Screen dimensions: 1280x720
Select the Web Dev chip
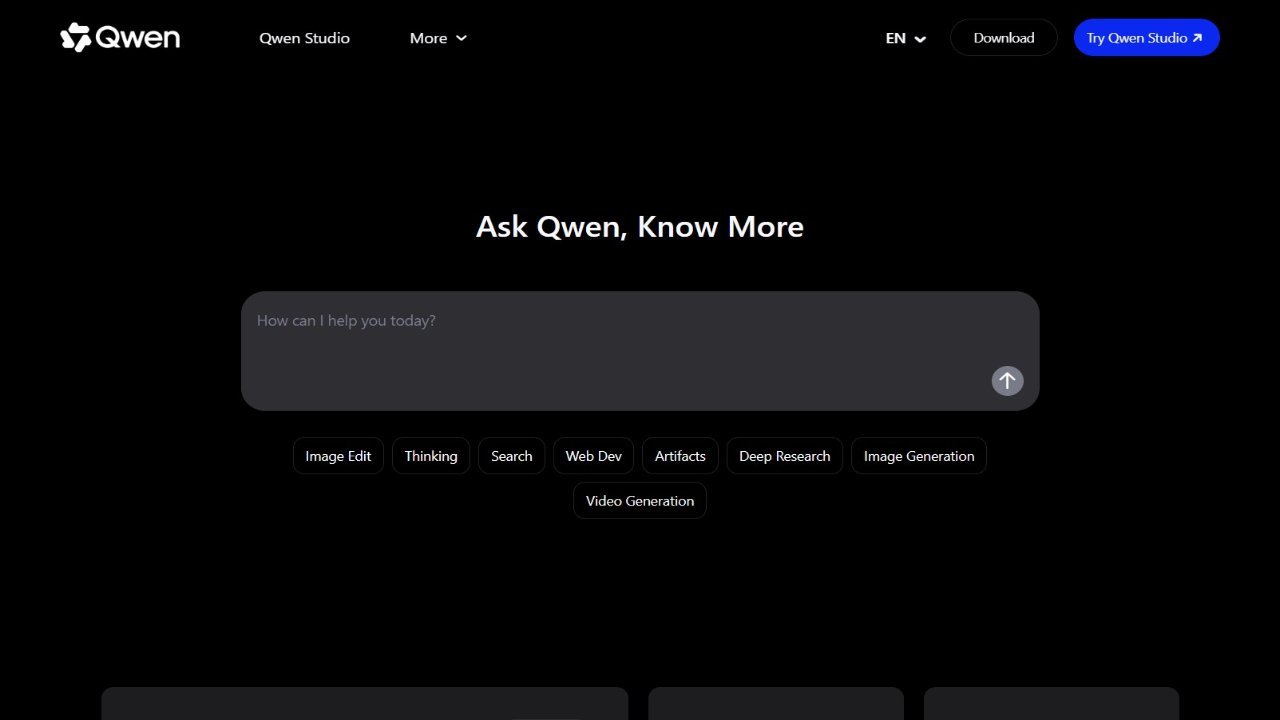tap(593, 456)
